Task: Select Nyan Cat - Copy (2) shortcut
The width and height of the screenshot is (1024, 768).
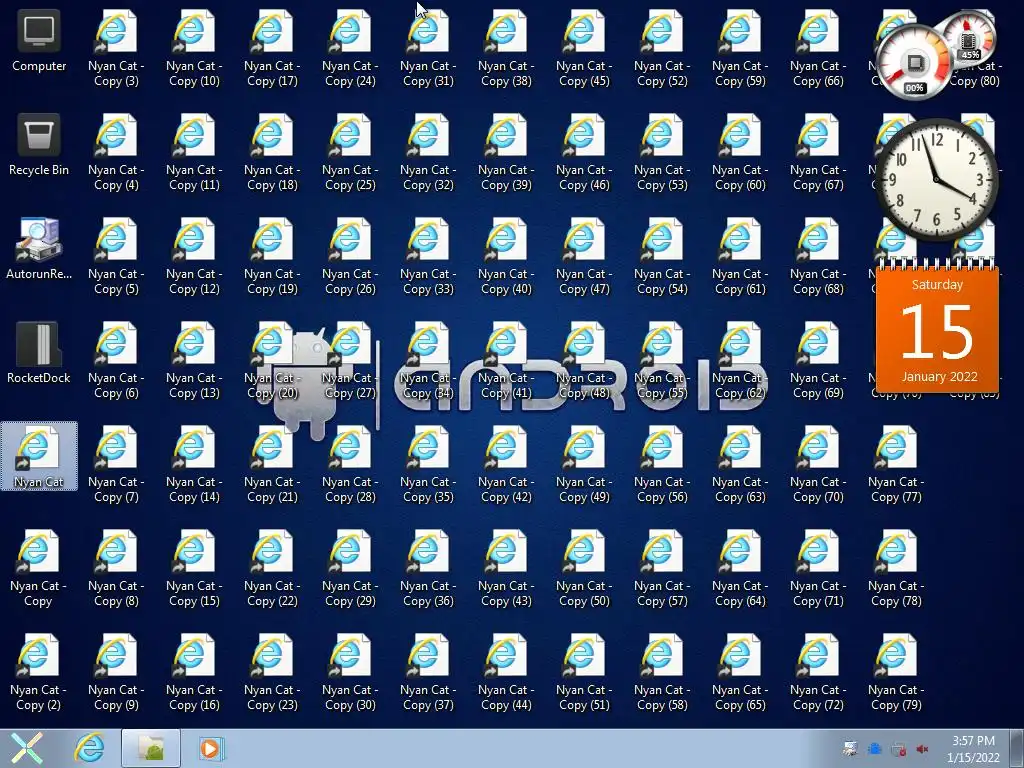Action: (x=39, y=672)
